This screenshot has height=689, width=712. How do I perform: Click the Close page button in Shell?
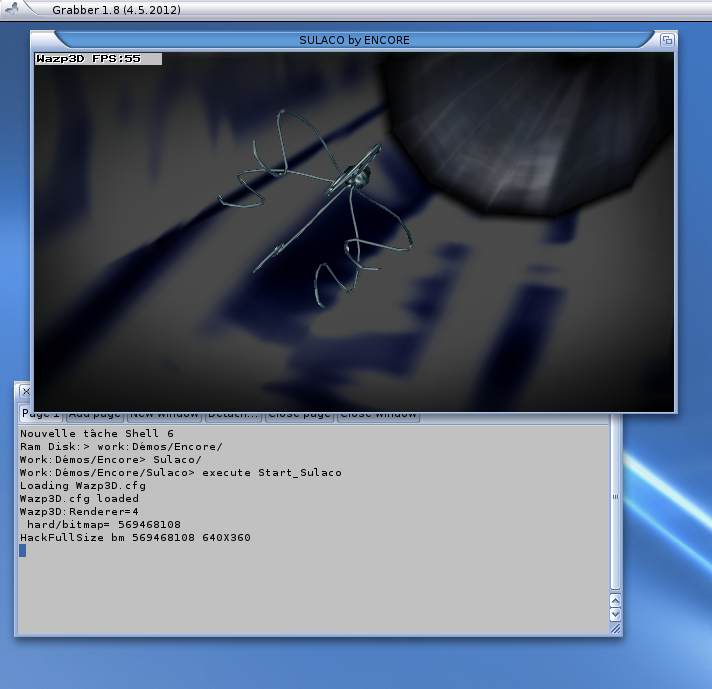click(x=299, y=416)
